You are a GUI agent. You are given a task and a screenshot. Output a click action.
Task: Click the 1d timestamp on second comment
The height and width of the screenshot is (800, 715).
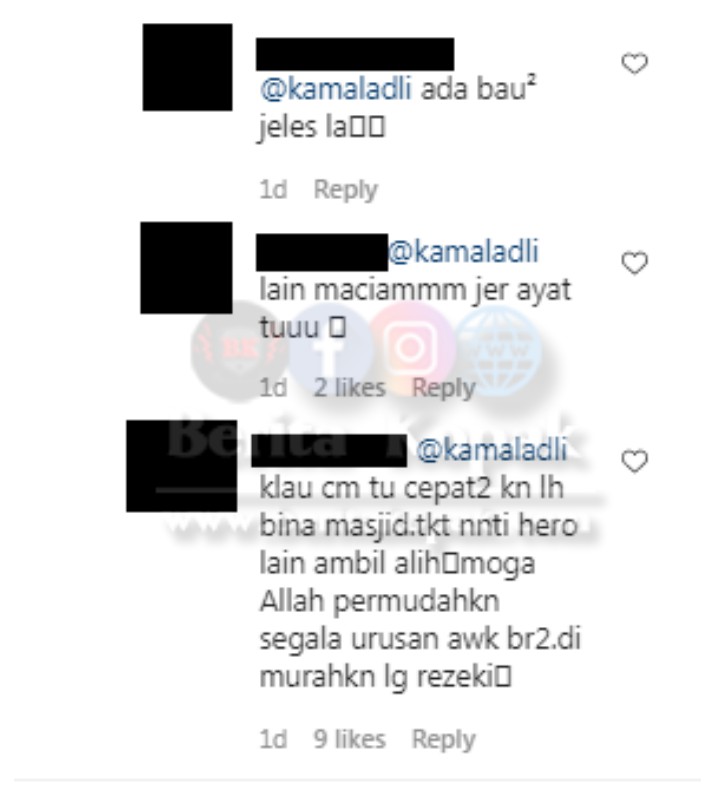pyautogui.click(x=274, y=388)
